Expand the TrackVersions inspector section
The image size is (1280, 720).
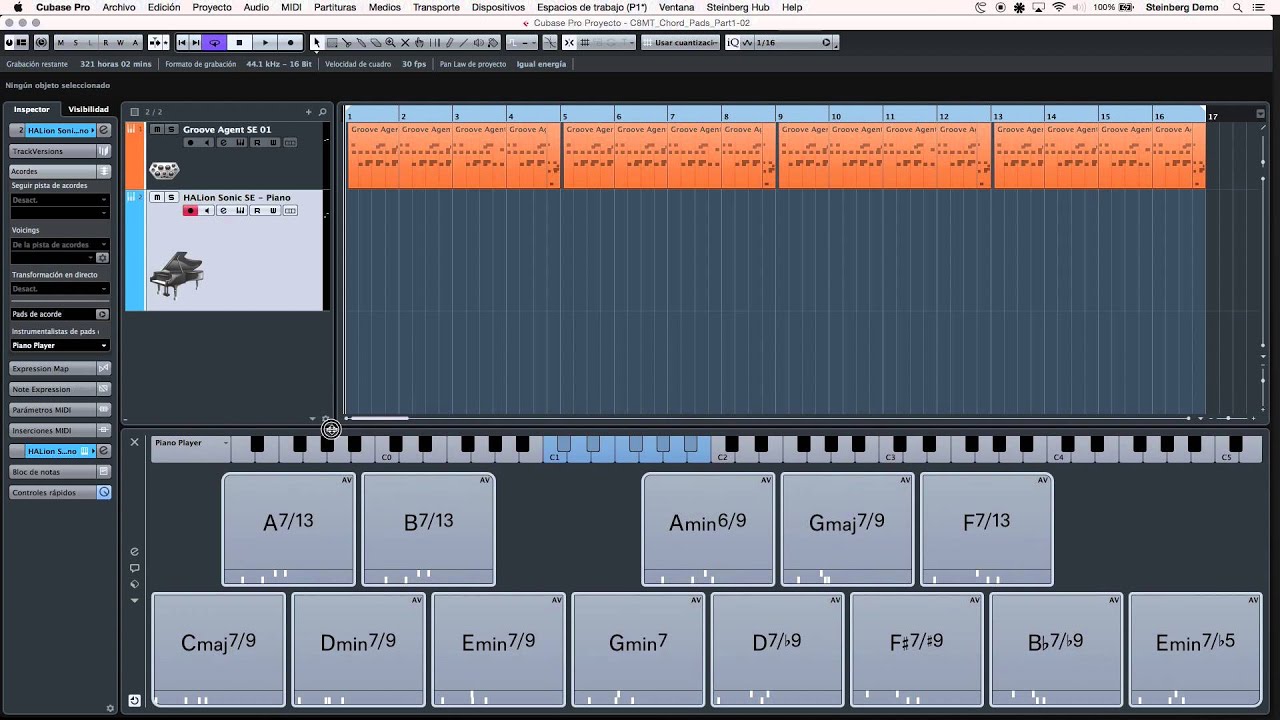coord(60,151)
